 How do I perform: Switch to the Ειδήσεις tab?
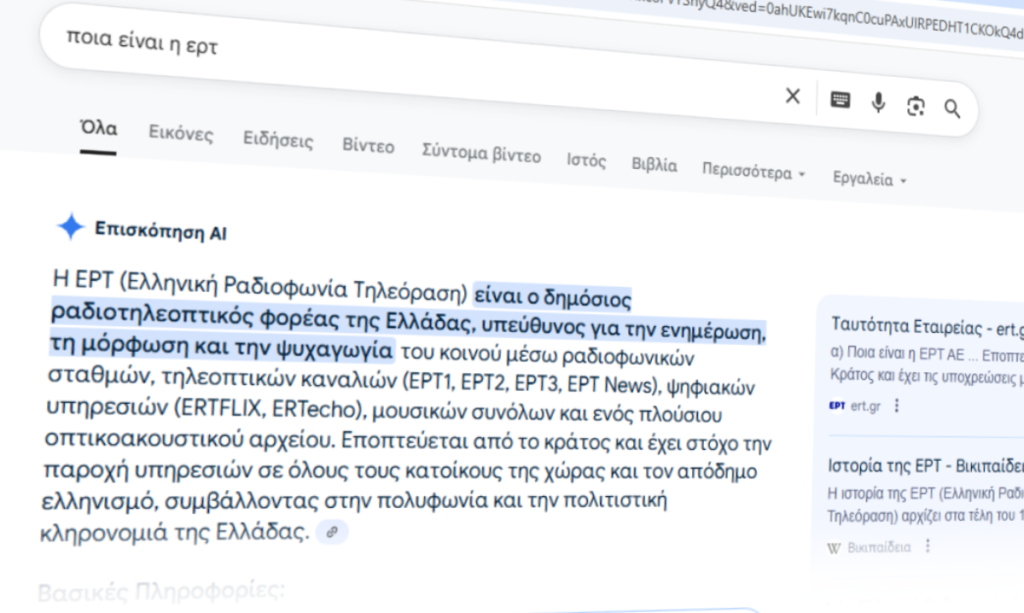(x=278, y=140)
